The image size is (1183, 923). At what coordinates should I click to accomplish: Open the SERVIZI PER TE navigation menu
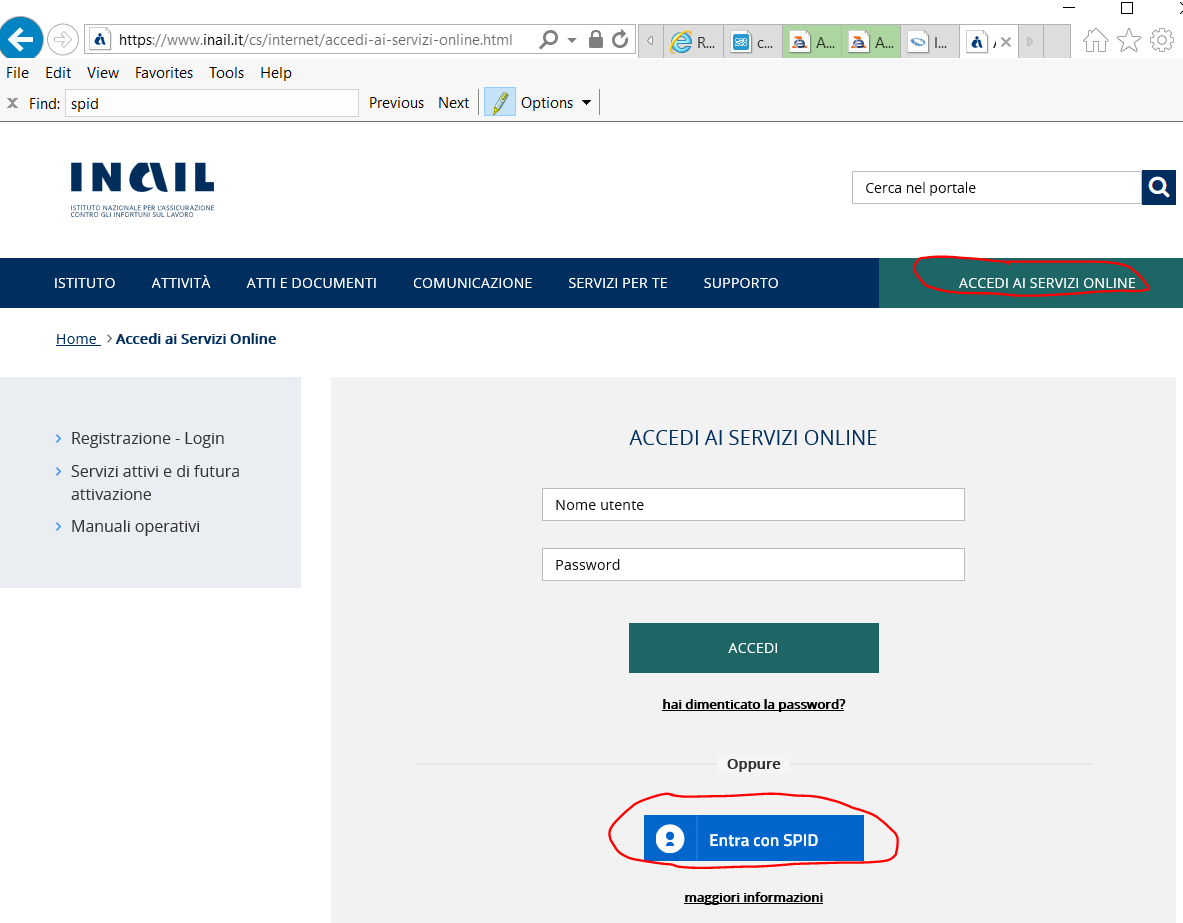coord(617,283)
